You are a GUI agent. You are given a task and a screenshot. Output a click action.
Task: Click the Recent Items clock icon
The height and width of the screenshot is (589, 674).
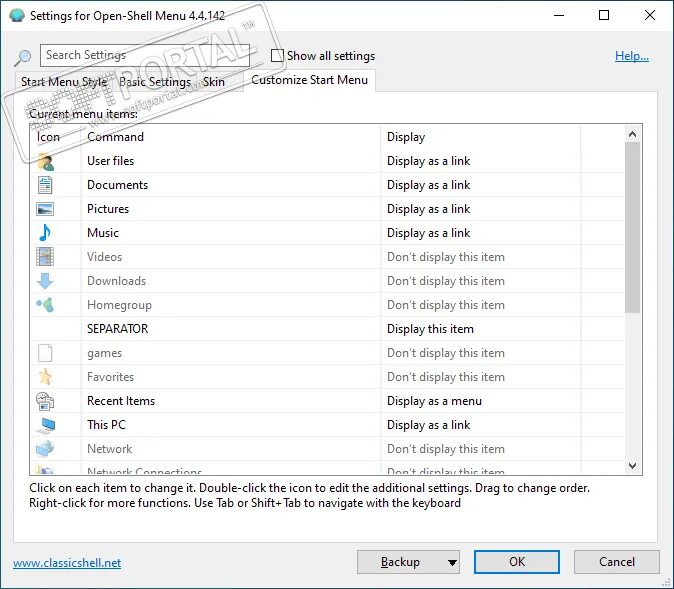coord(45,401)
